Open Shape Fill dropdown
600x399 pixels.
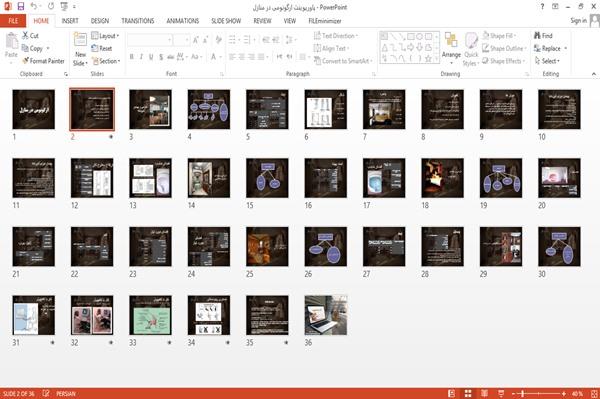pos(499,36)
